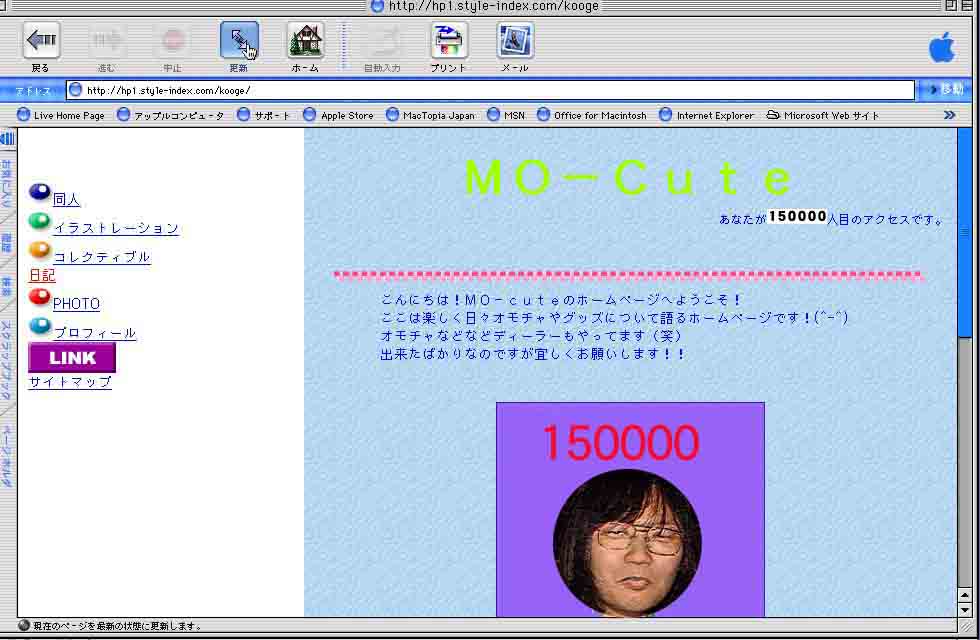Open the イラストレーション link
980x640 pixels.
pos(116,228)
